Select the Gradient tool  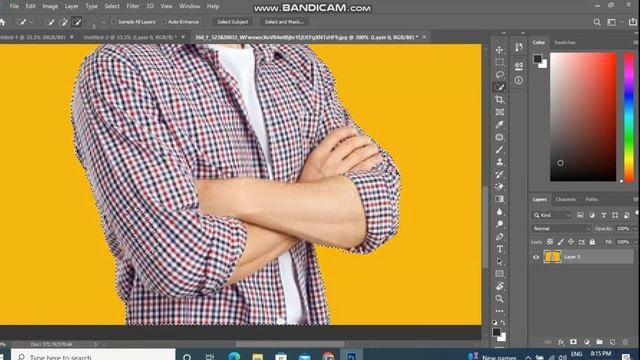tap(499, 199)
